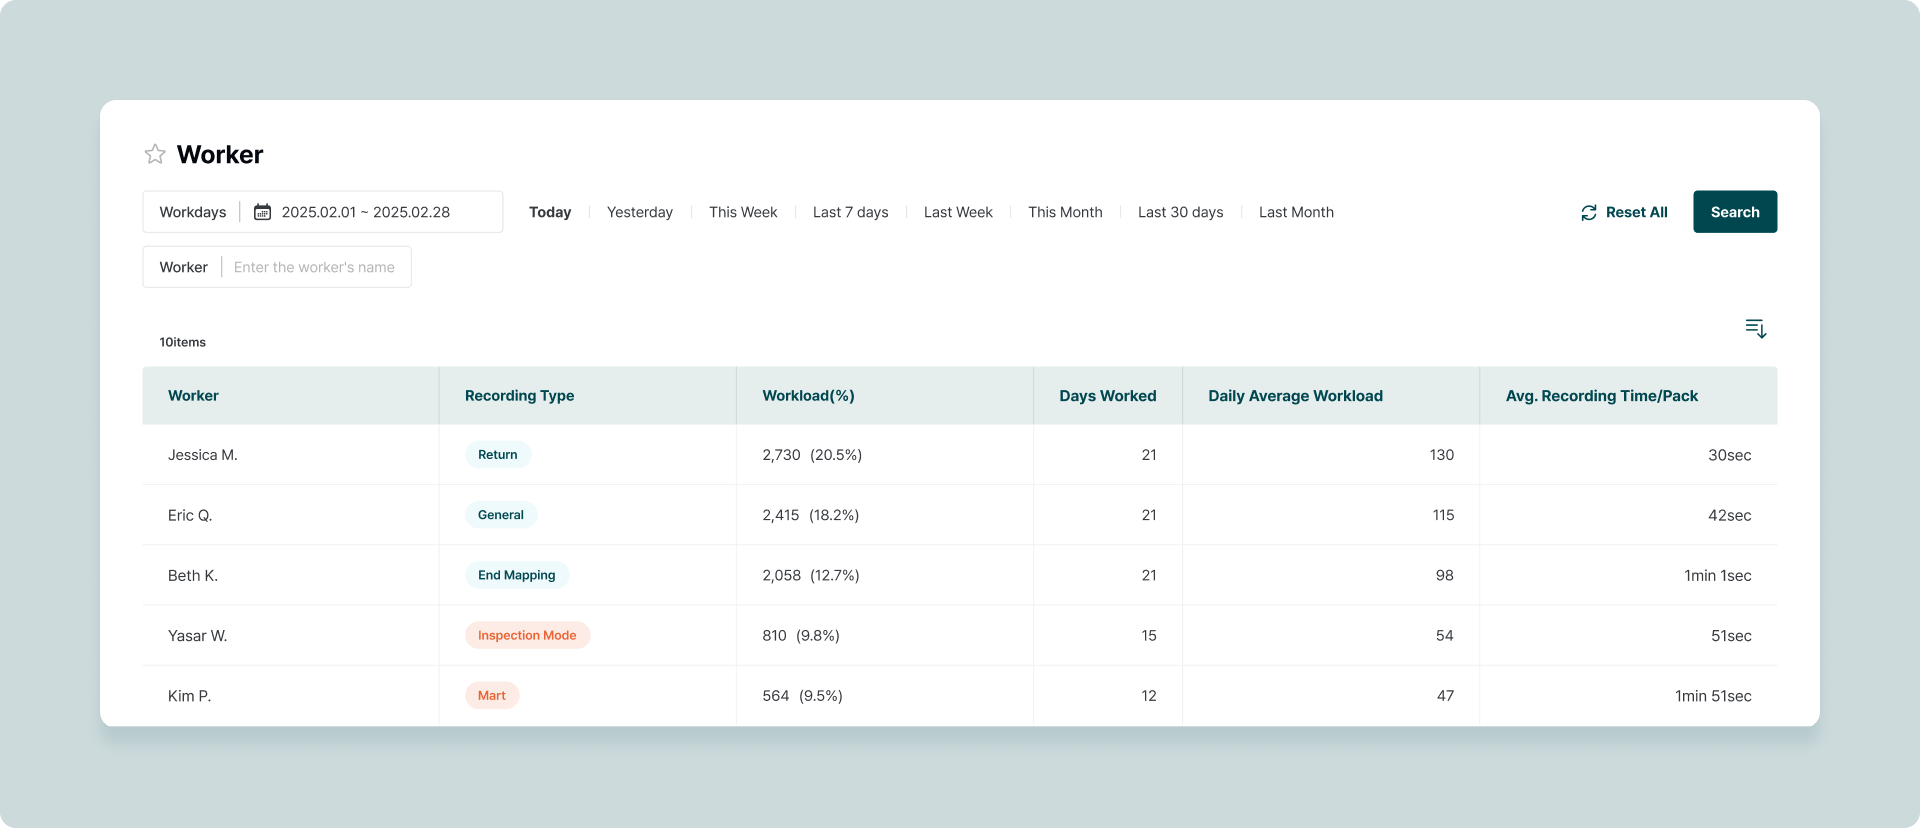Select Last 30 days preset

pos(1181,212)
